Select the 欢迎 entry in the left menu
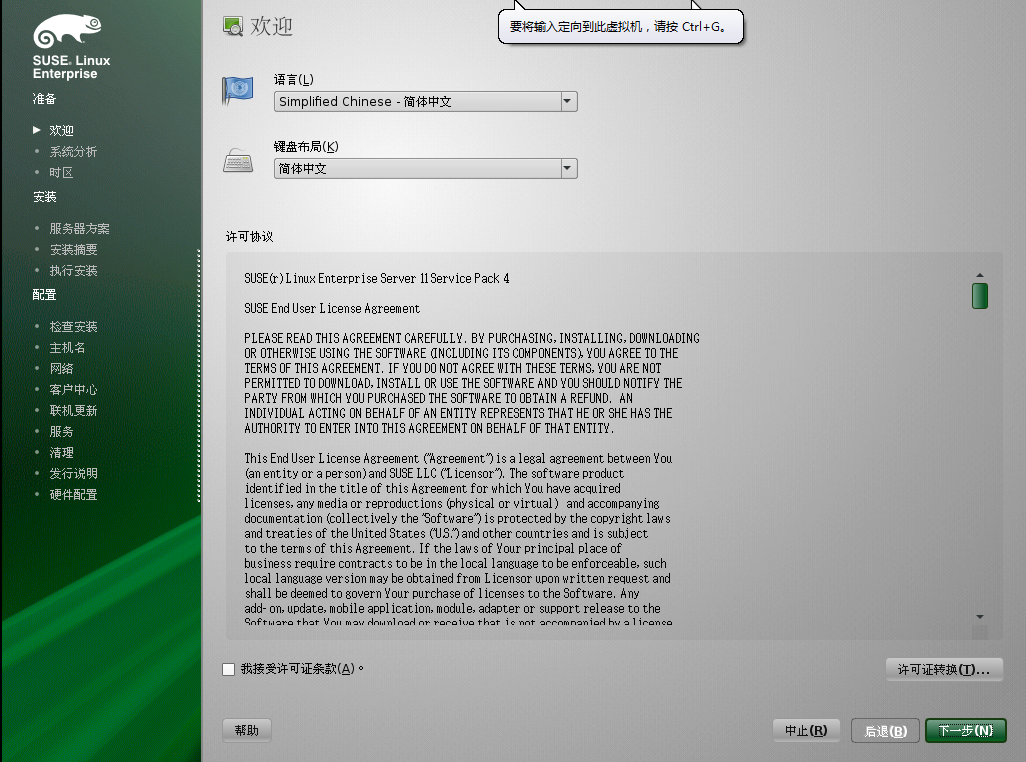This screenshot has height=762, width=1026. click(61, 130)
